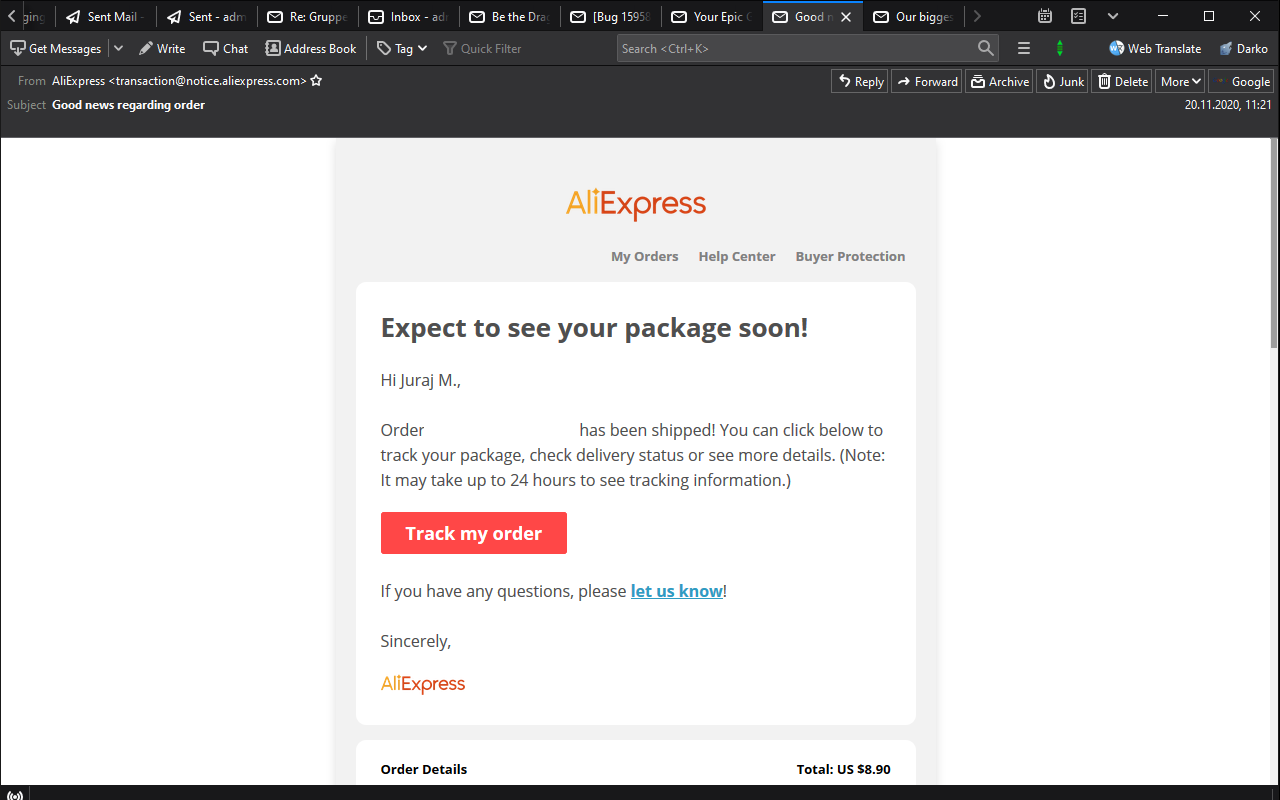Close the current Good news tab
Viewport: 1280px width, 800px height.
pyautogui.click(x=846, y=17)
